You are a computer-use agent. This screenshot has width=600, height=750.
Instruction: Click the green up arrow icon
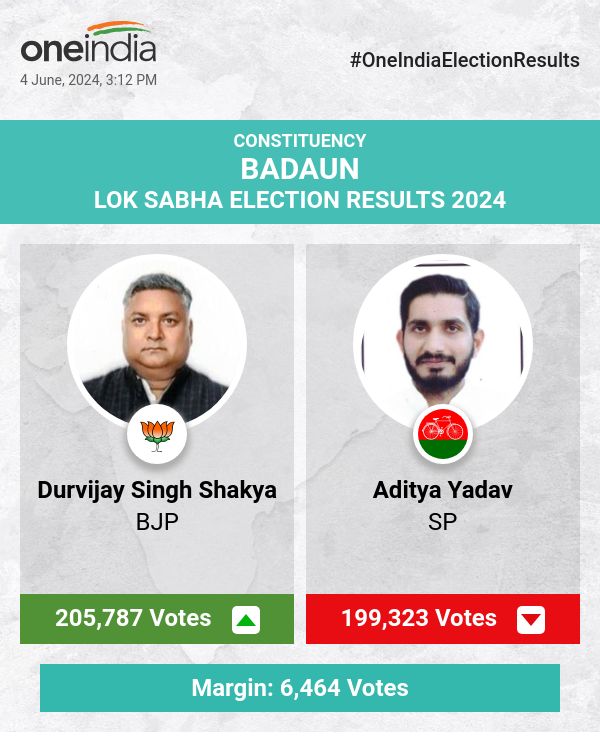[246, 620]
